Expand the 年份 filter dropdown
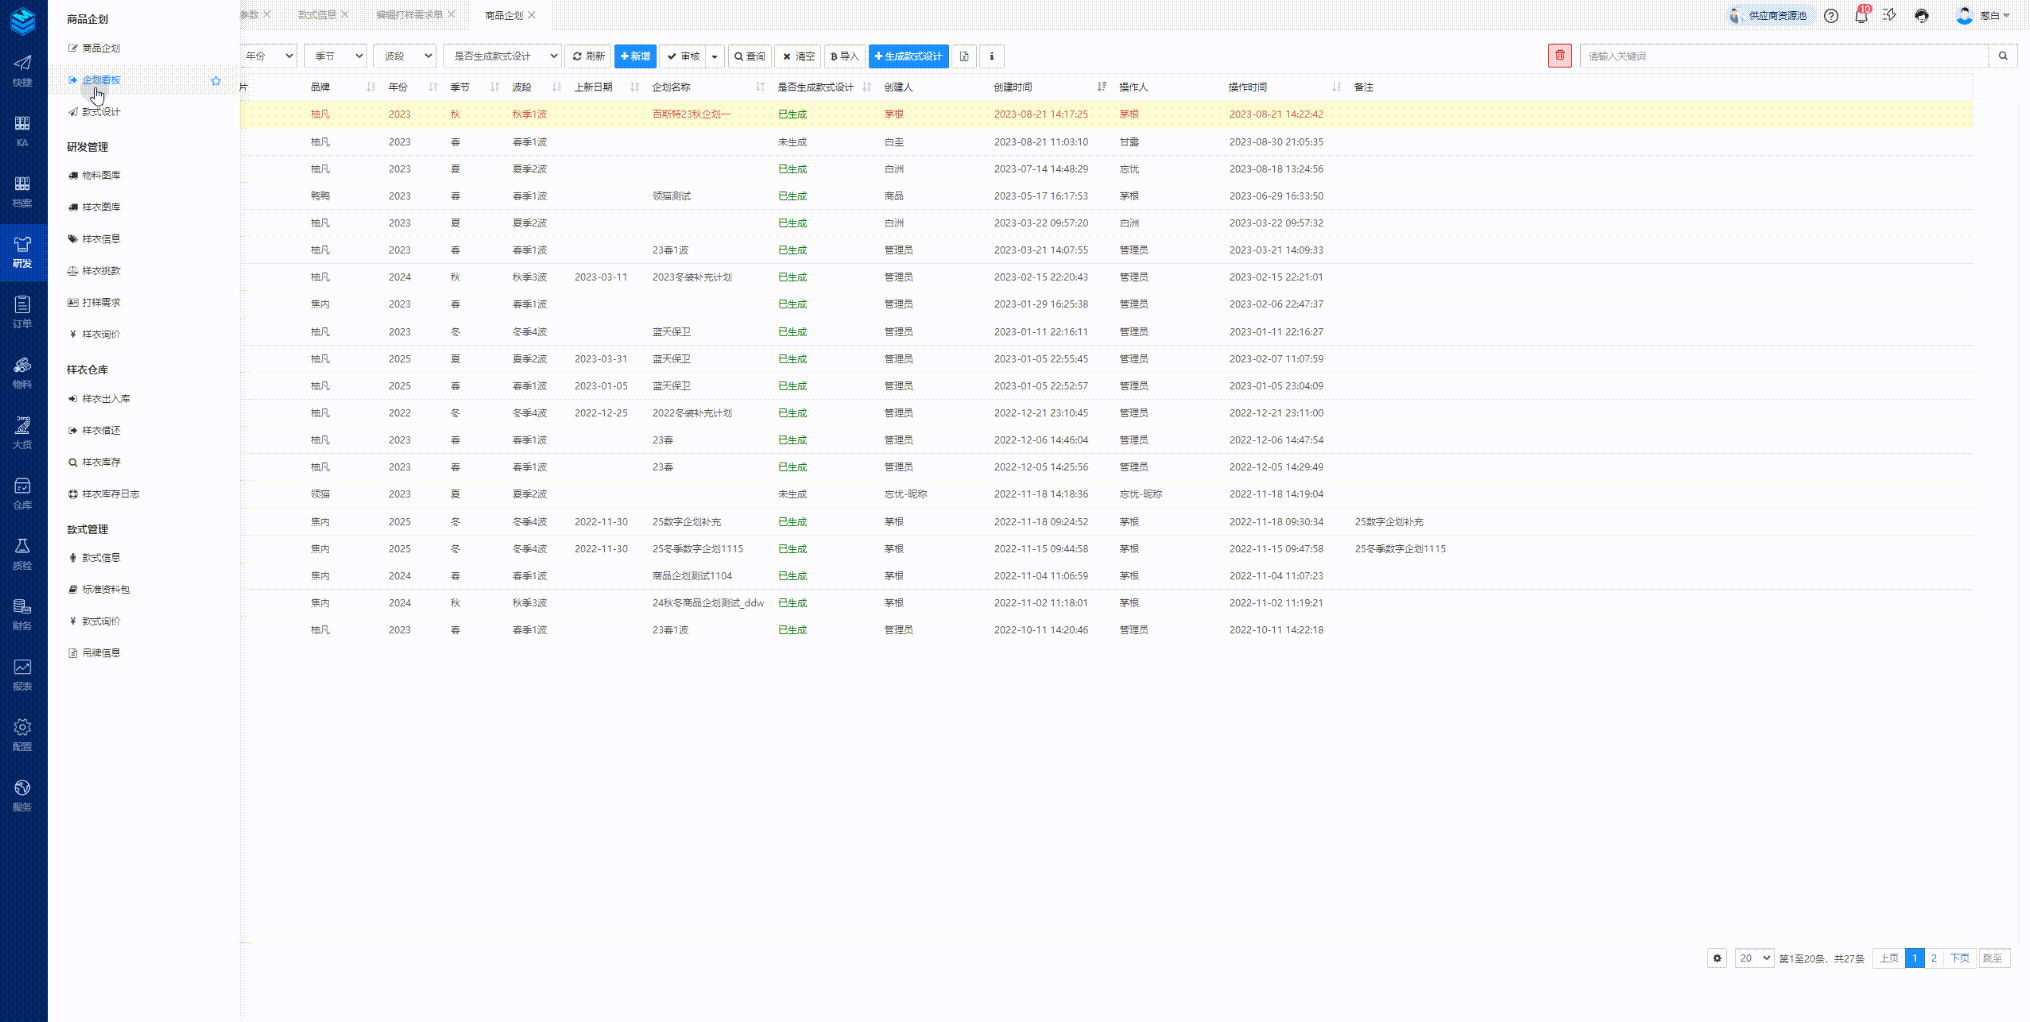The width and height of the screenshot is (2030, 1022). (x=269, y=56)
